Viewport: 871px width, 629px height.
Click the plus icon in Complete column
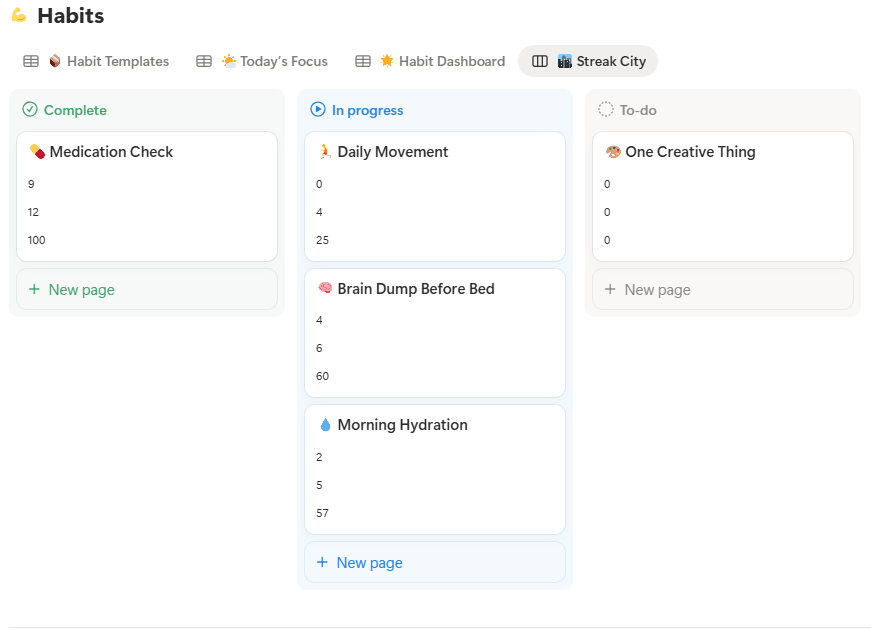click(34, 289)
